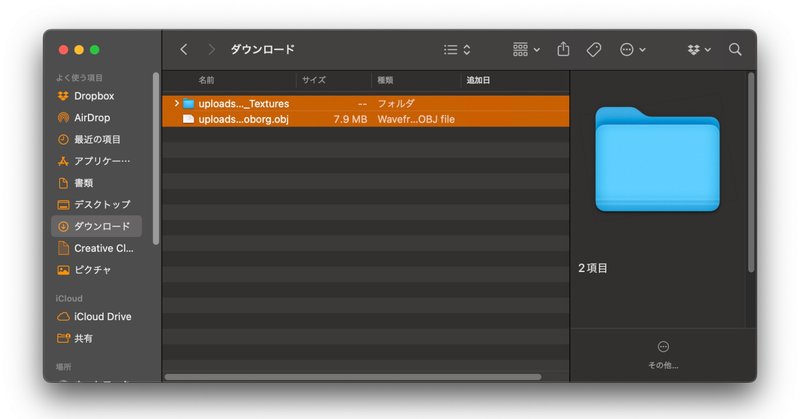Viewport: 800px width, 419px height.
Task: Go back with the left chevron button
Action: 184,50
